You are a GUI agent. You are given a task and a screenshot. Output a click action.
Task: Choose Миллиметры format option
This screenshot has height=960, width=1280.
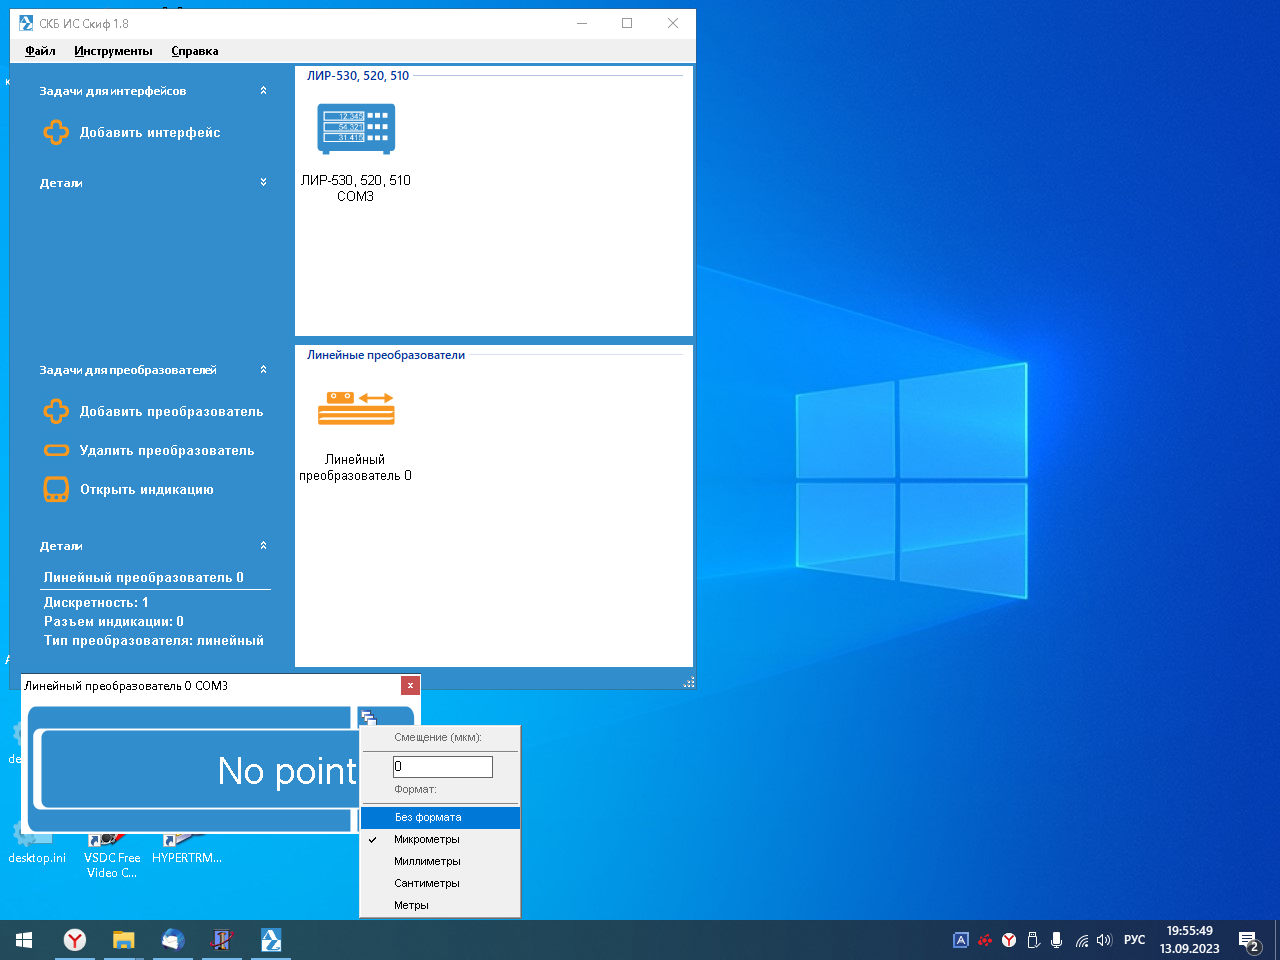[x=427, y=861]
